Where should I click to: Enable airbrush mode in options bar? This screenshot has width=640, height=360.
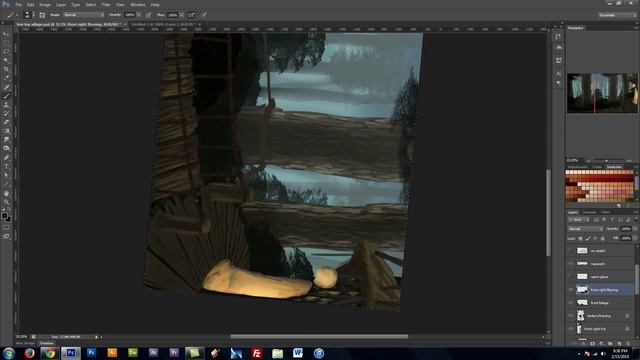point(191,15)
